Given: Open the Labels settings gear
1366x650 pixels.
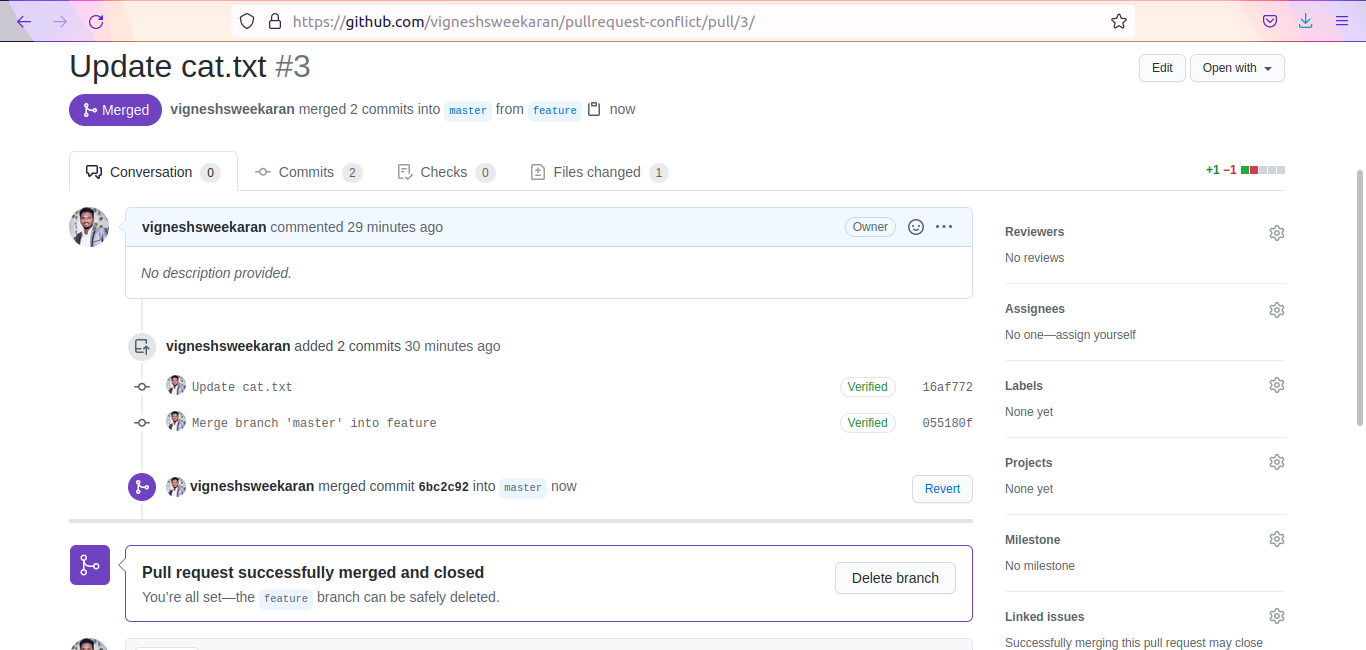Looking at the screenshot, I should tap(1276, 386).
